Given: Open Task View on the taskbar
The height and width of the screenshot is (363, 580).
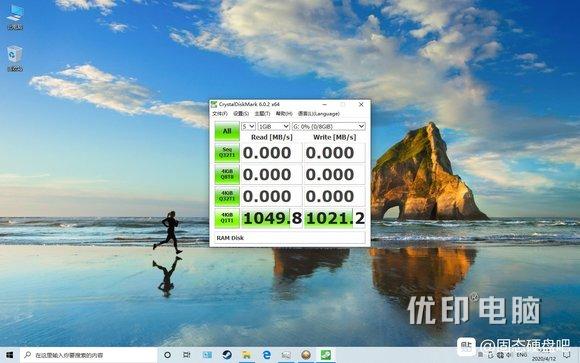Looking at the screenshot, I should (187, 355).
